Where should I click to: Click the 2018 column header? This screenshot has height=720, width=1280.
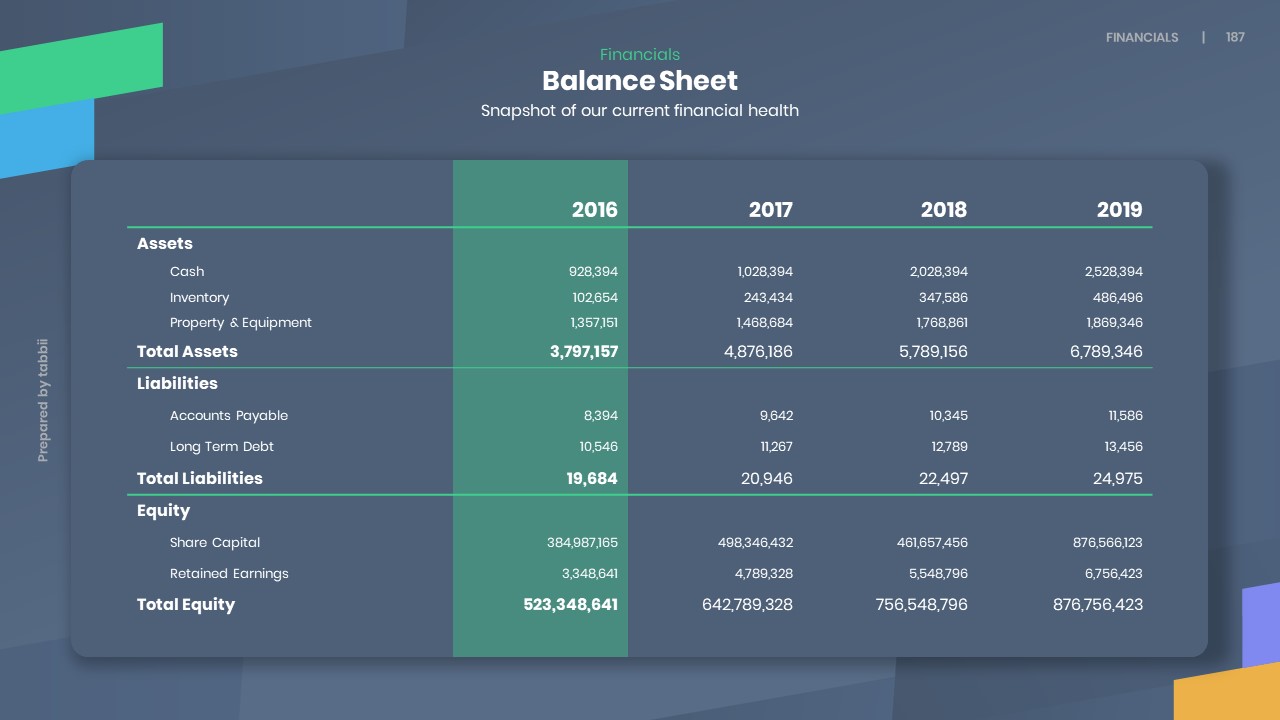[943, 210]
